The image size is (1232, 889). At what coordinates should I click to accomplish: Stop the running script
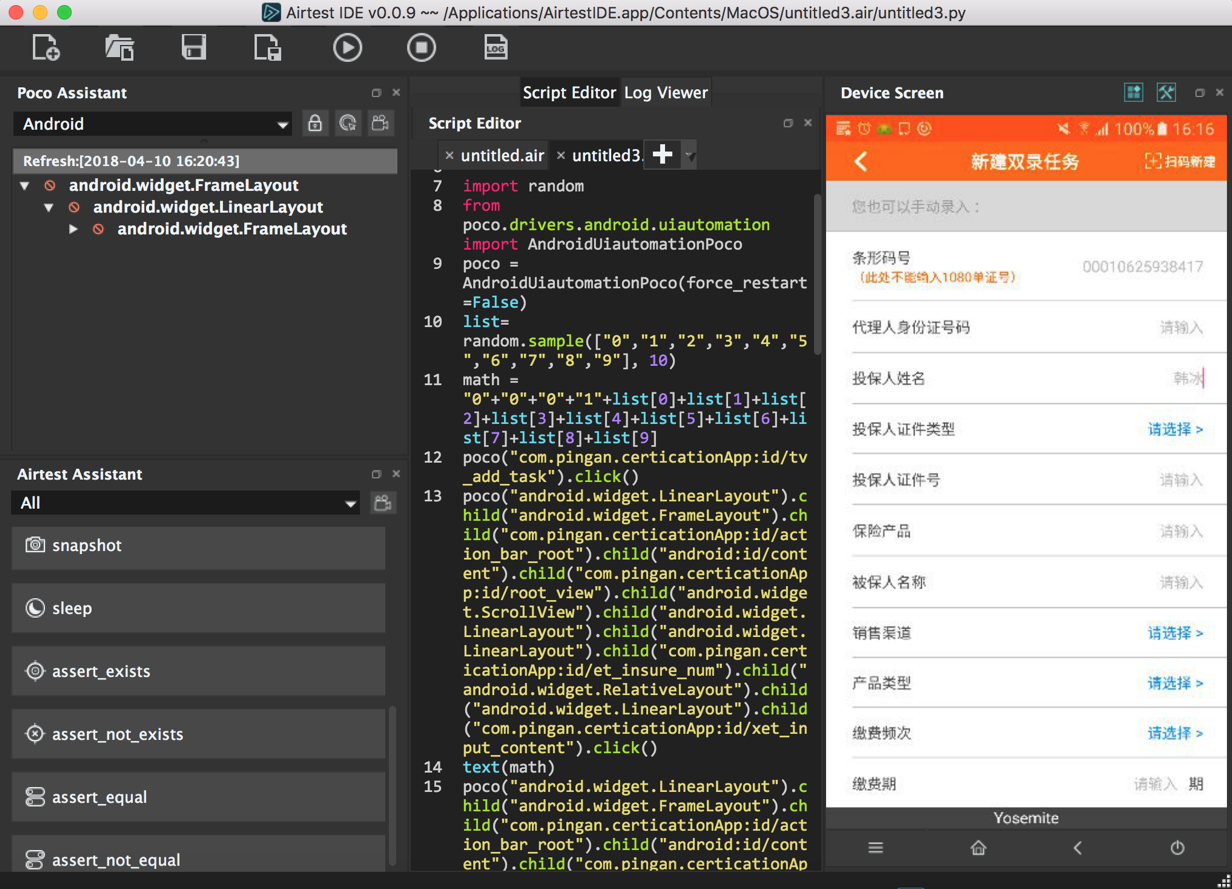pos(421,48)
